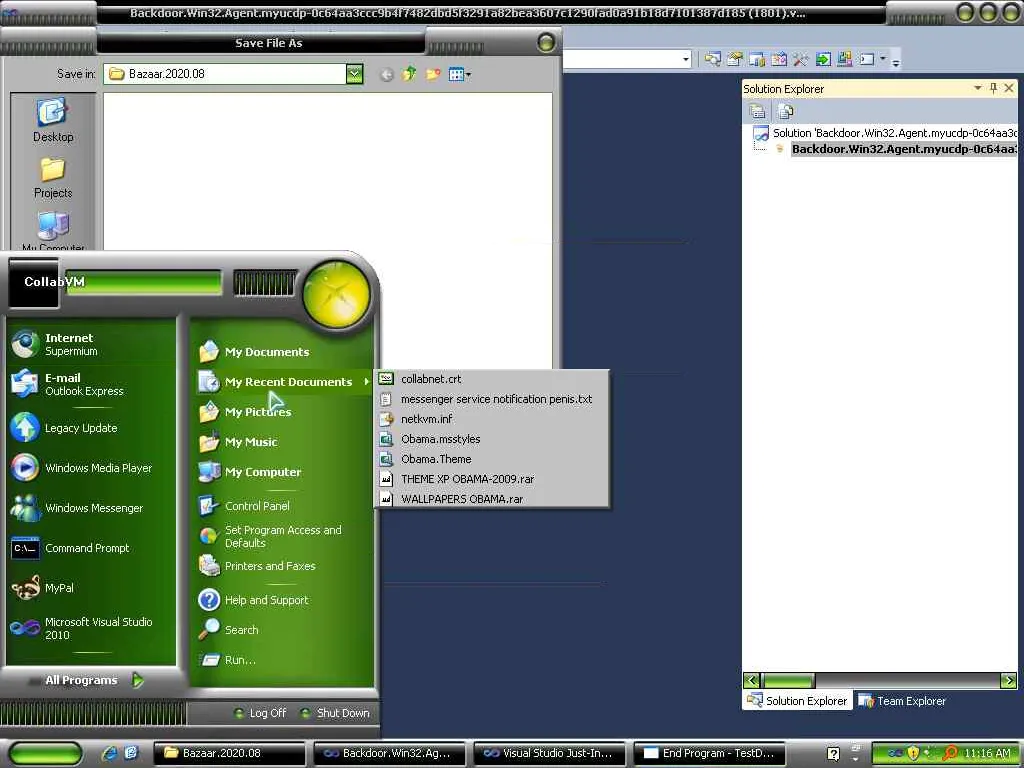Click Log Off button in Start menu

(x=261, y=713)
